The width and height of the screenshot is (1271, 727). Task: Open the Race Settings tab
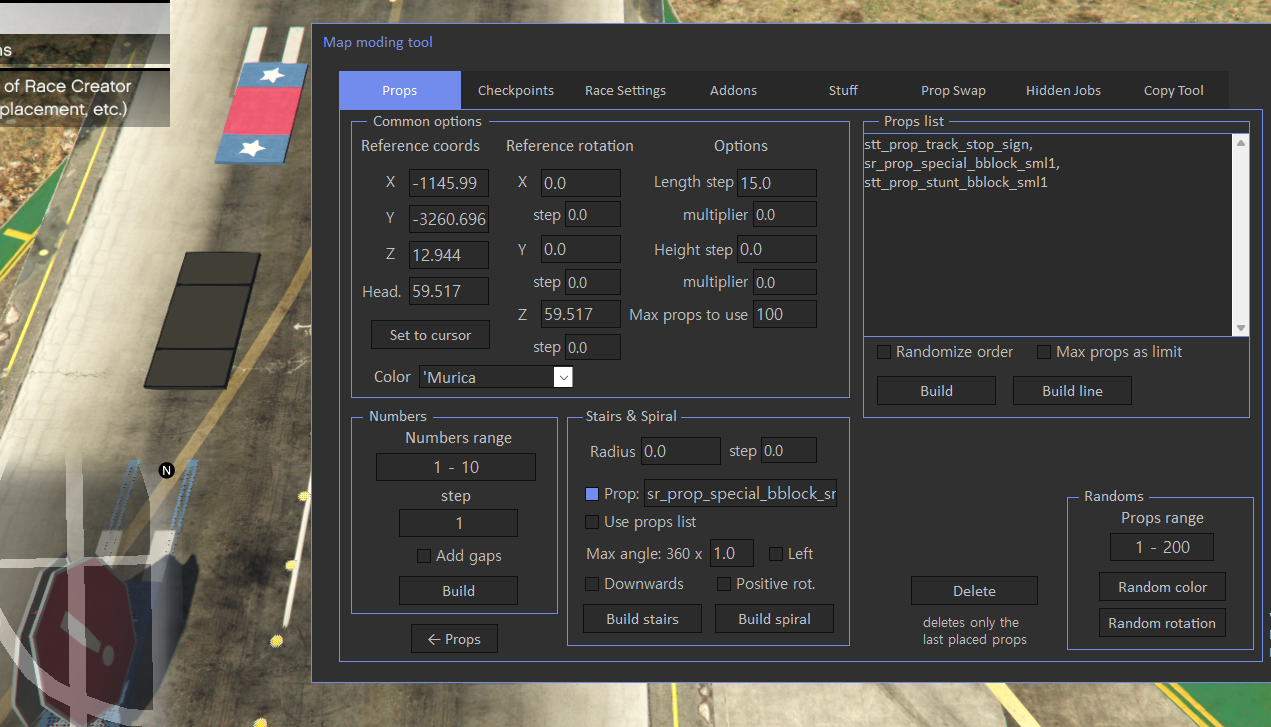point(625,90)
